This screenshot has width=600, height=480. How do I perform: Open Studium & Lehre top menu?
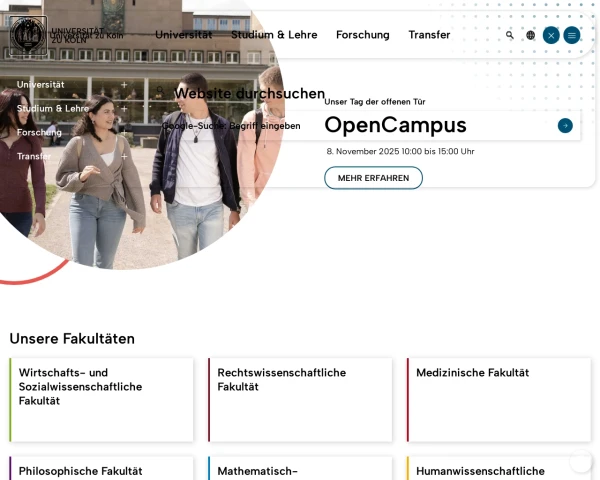click(x=274, y=35)
